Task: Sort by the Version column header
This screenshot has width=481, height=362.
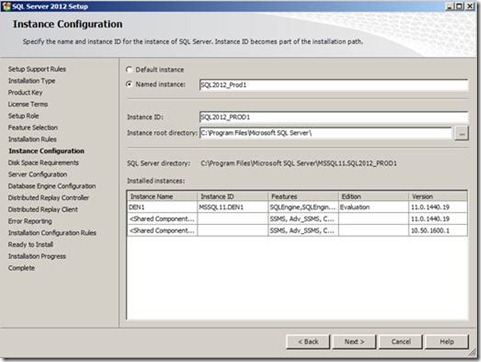Action: pyautogui.click(x=438, y=196)
